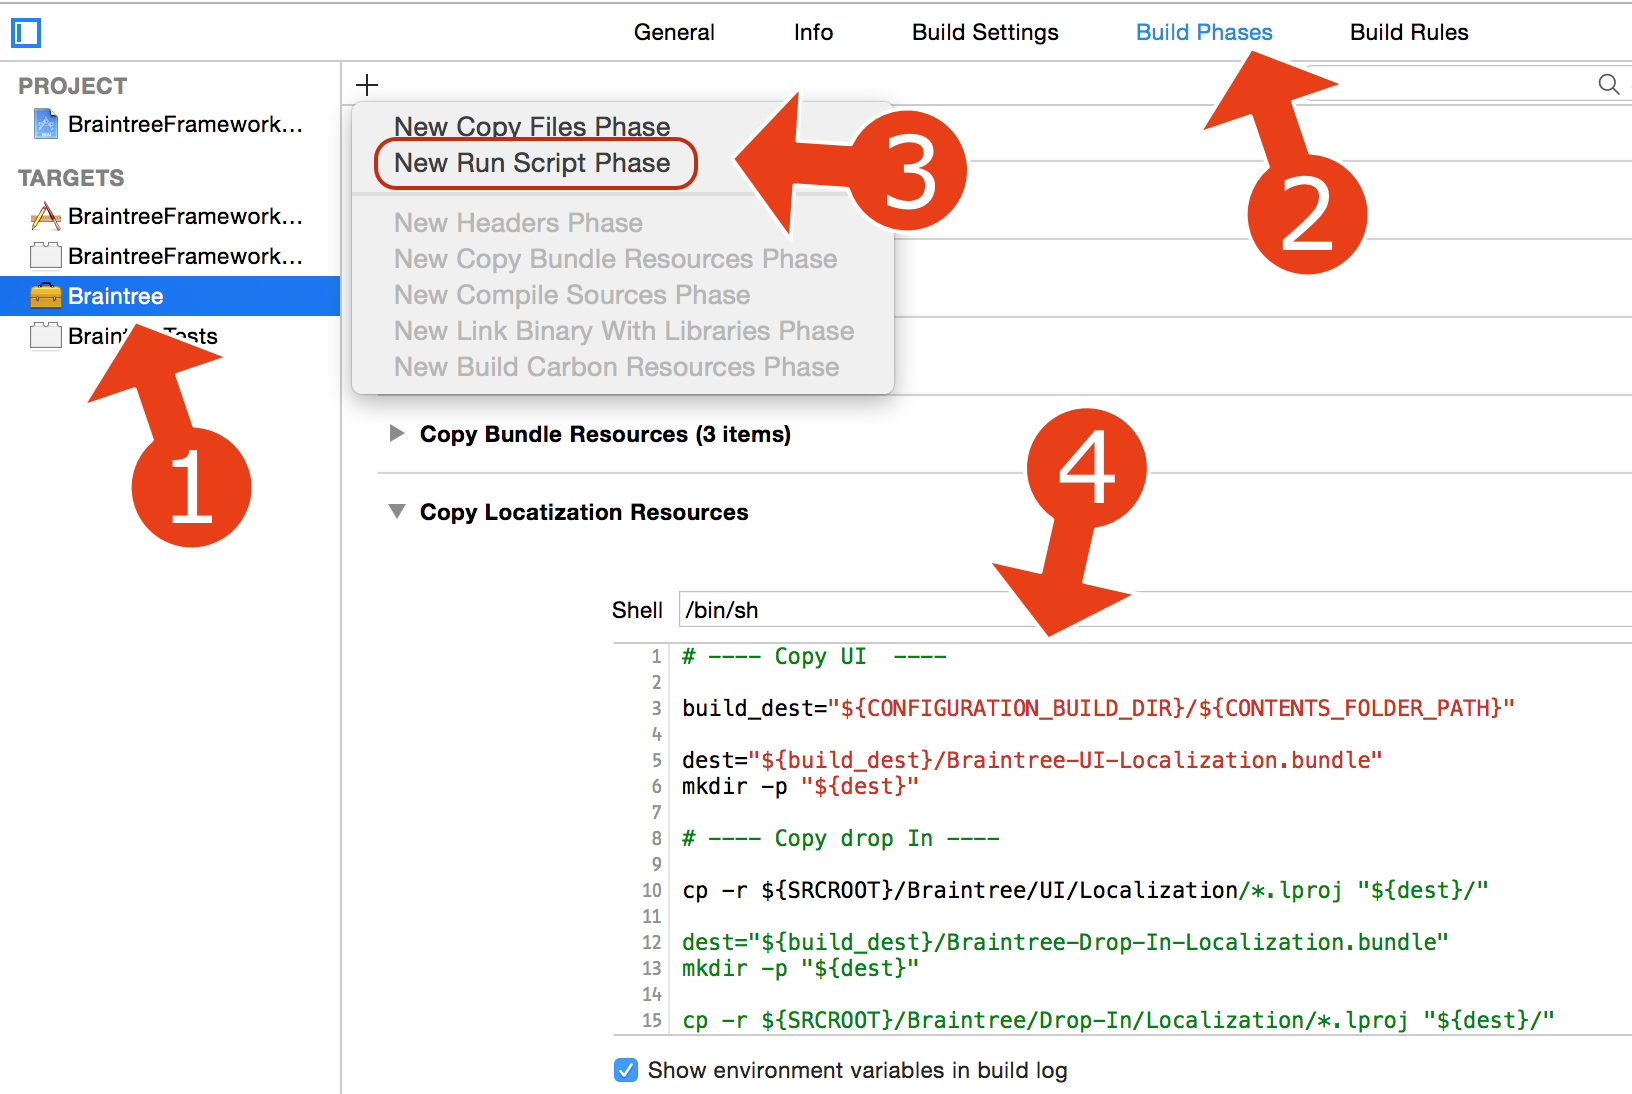Click New Copy Bundle Resources Phase item

tap(615, 259)
